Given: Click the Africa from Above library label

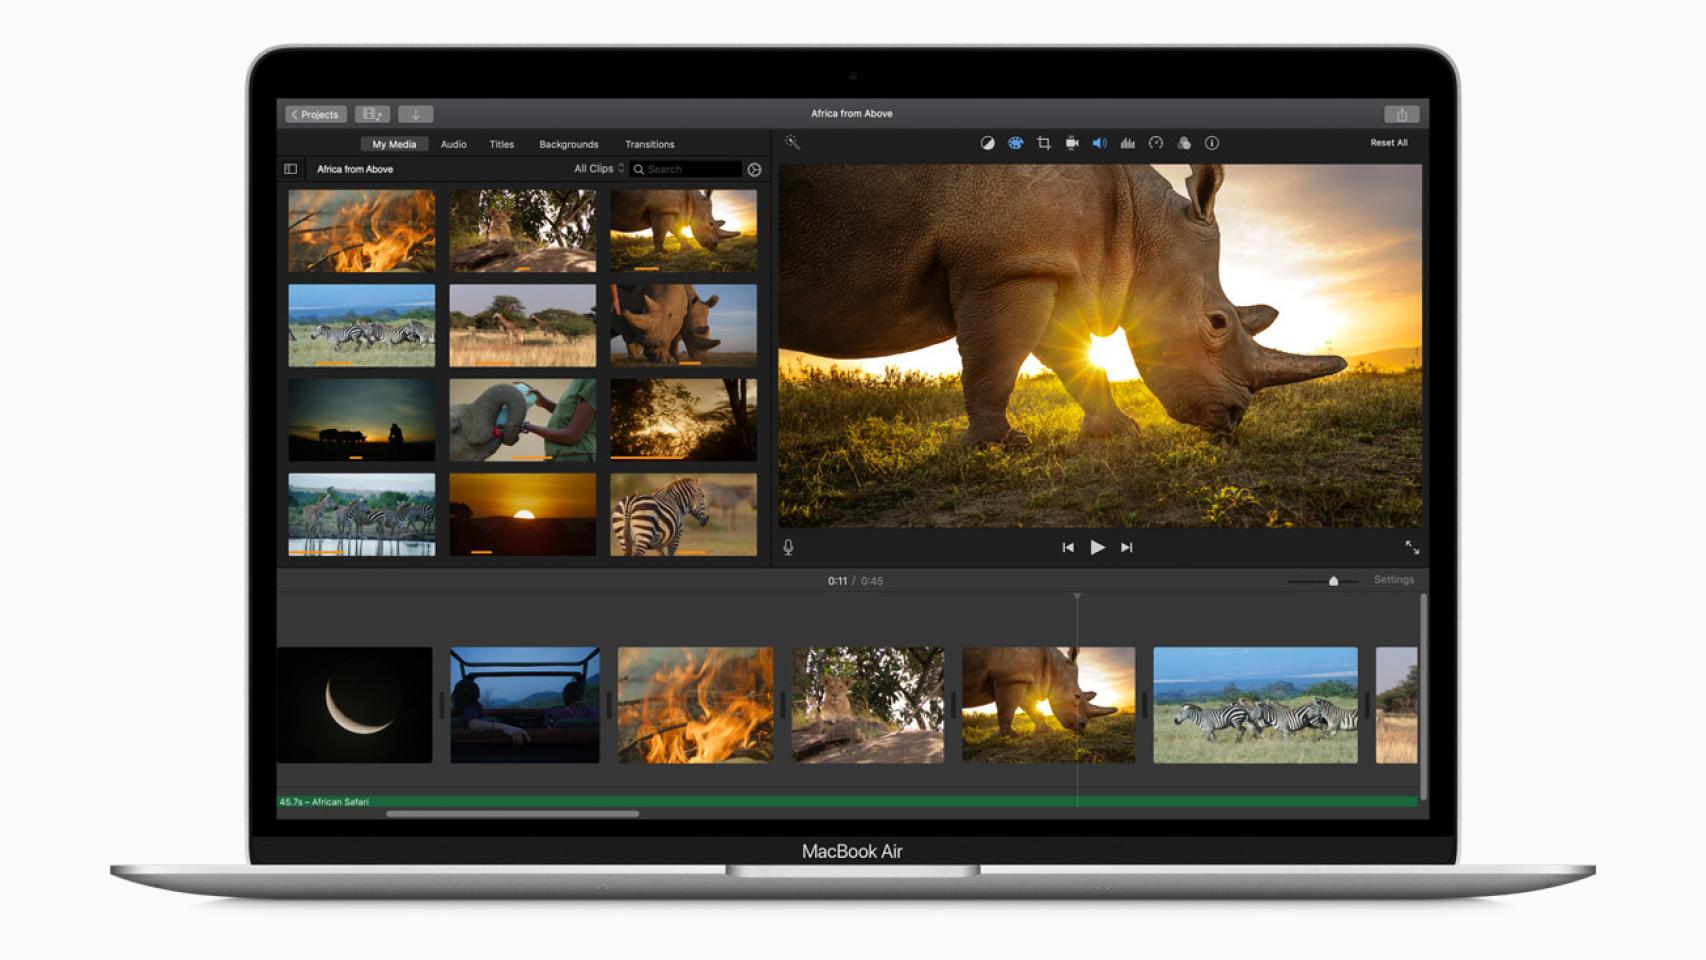Looking at the screenshot, I should click(x=355, y=169).
